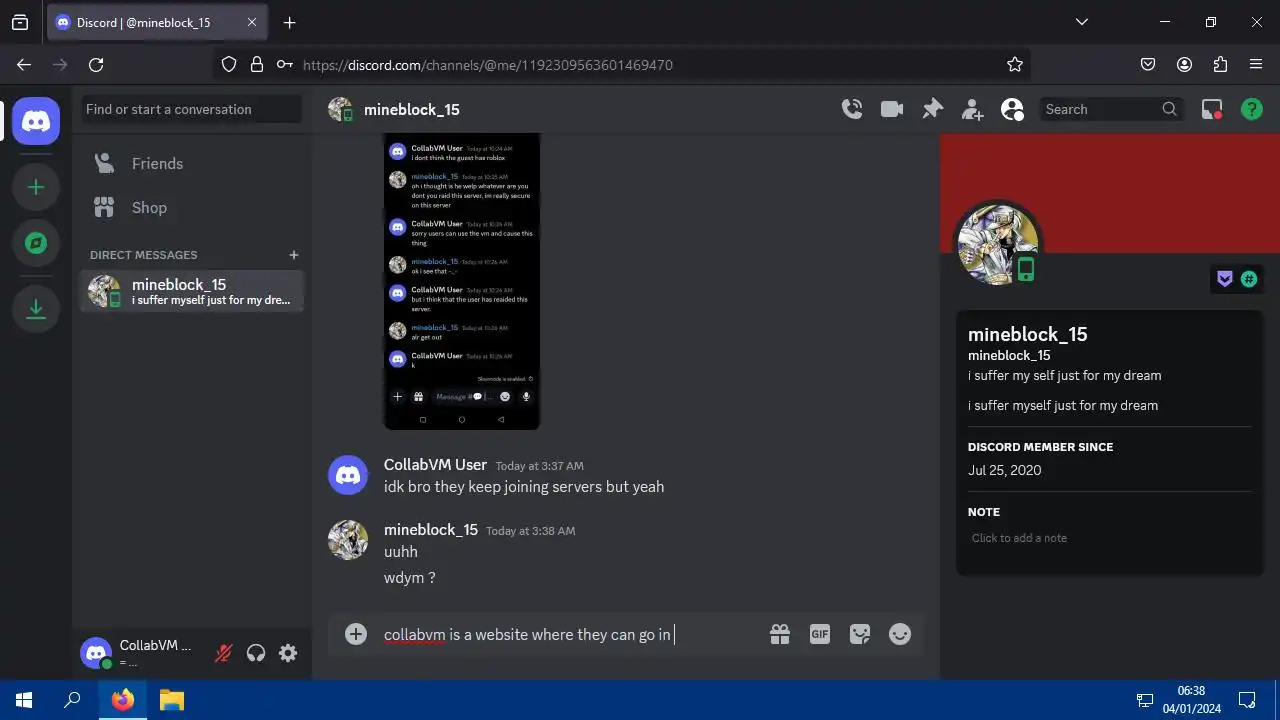Open the notification center icon
This screenshot has width=1280, height=720.
click(1247, 700)
